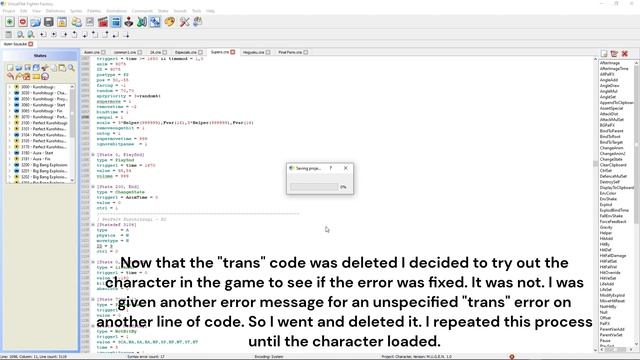Click the second magnifier Replace icon
This screenshot has height=360, width=640.
pos(31,35)
